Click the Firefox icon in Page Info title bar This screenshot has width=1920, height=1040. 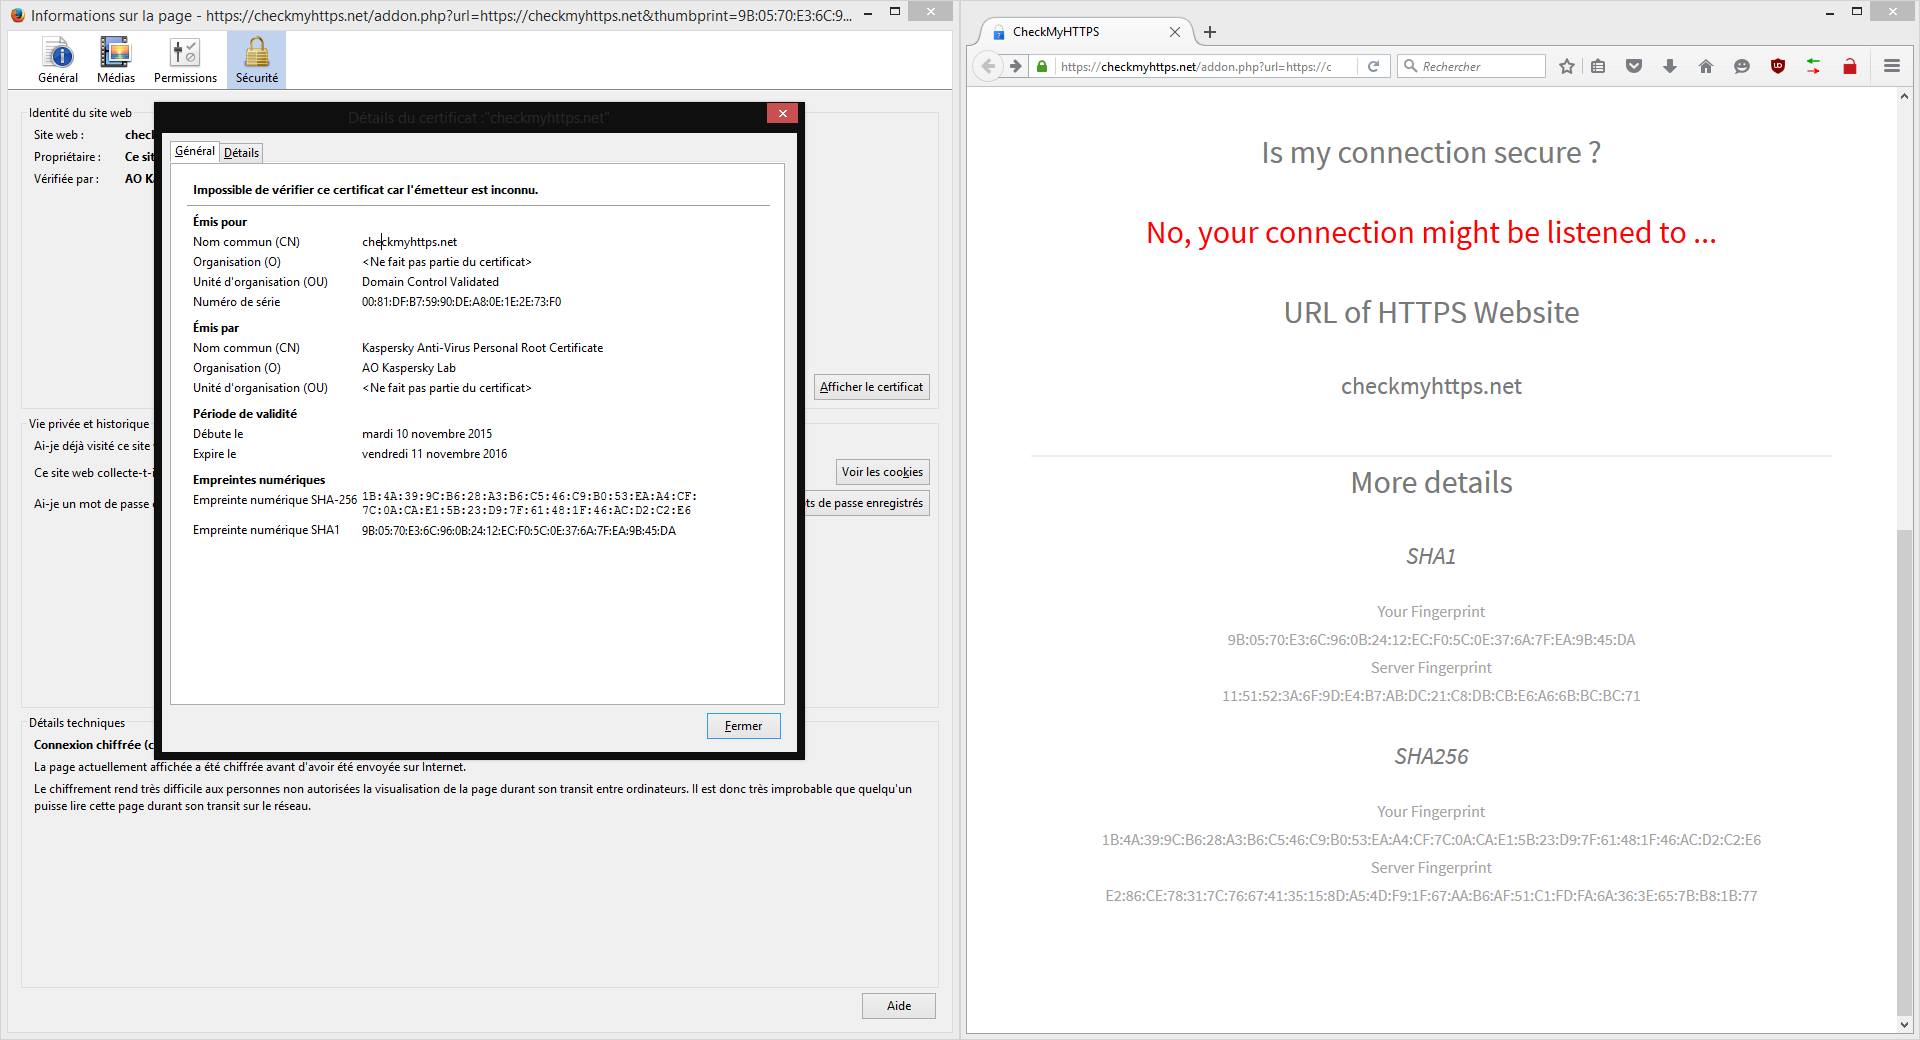pyautogui.click(x=17, y=15)
